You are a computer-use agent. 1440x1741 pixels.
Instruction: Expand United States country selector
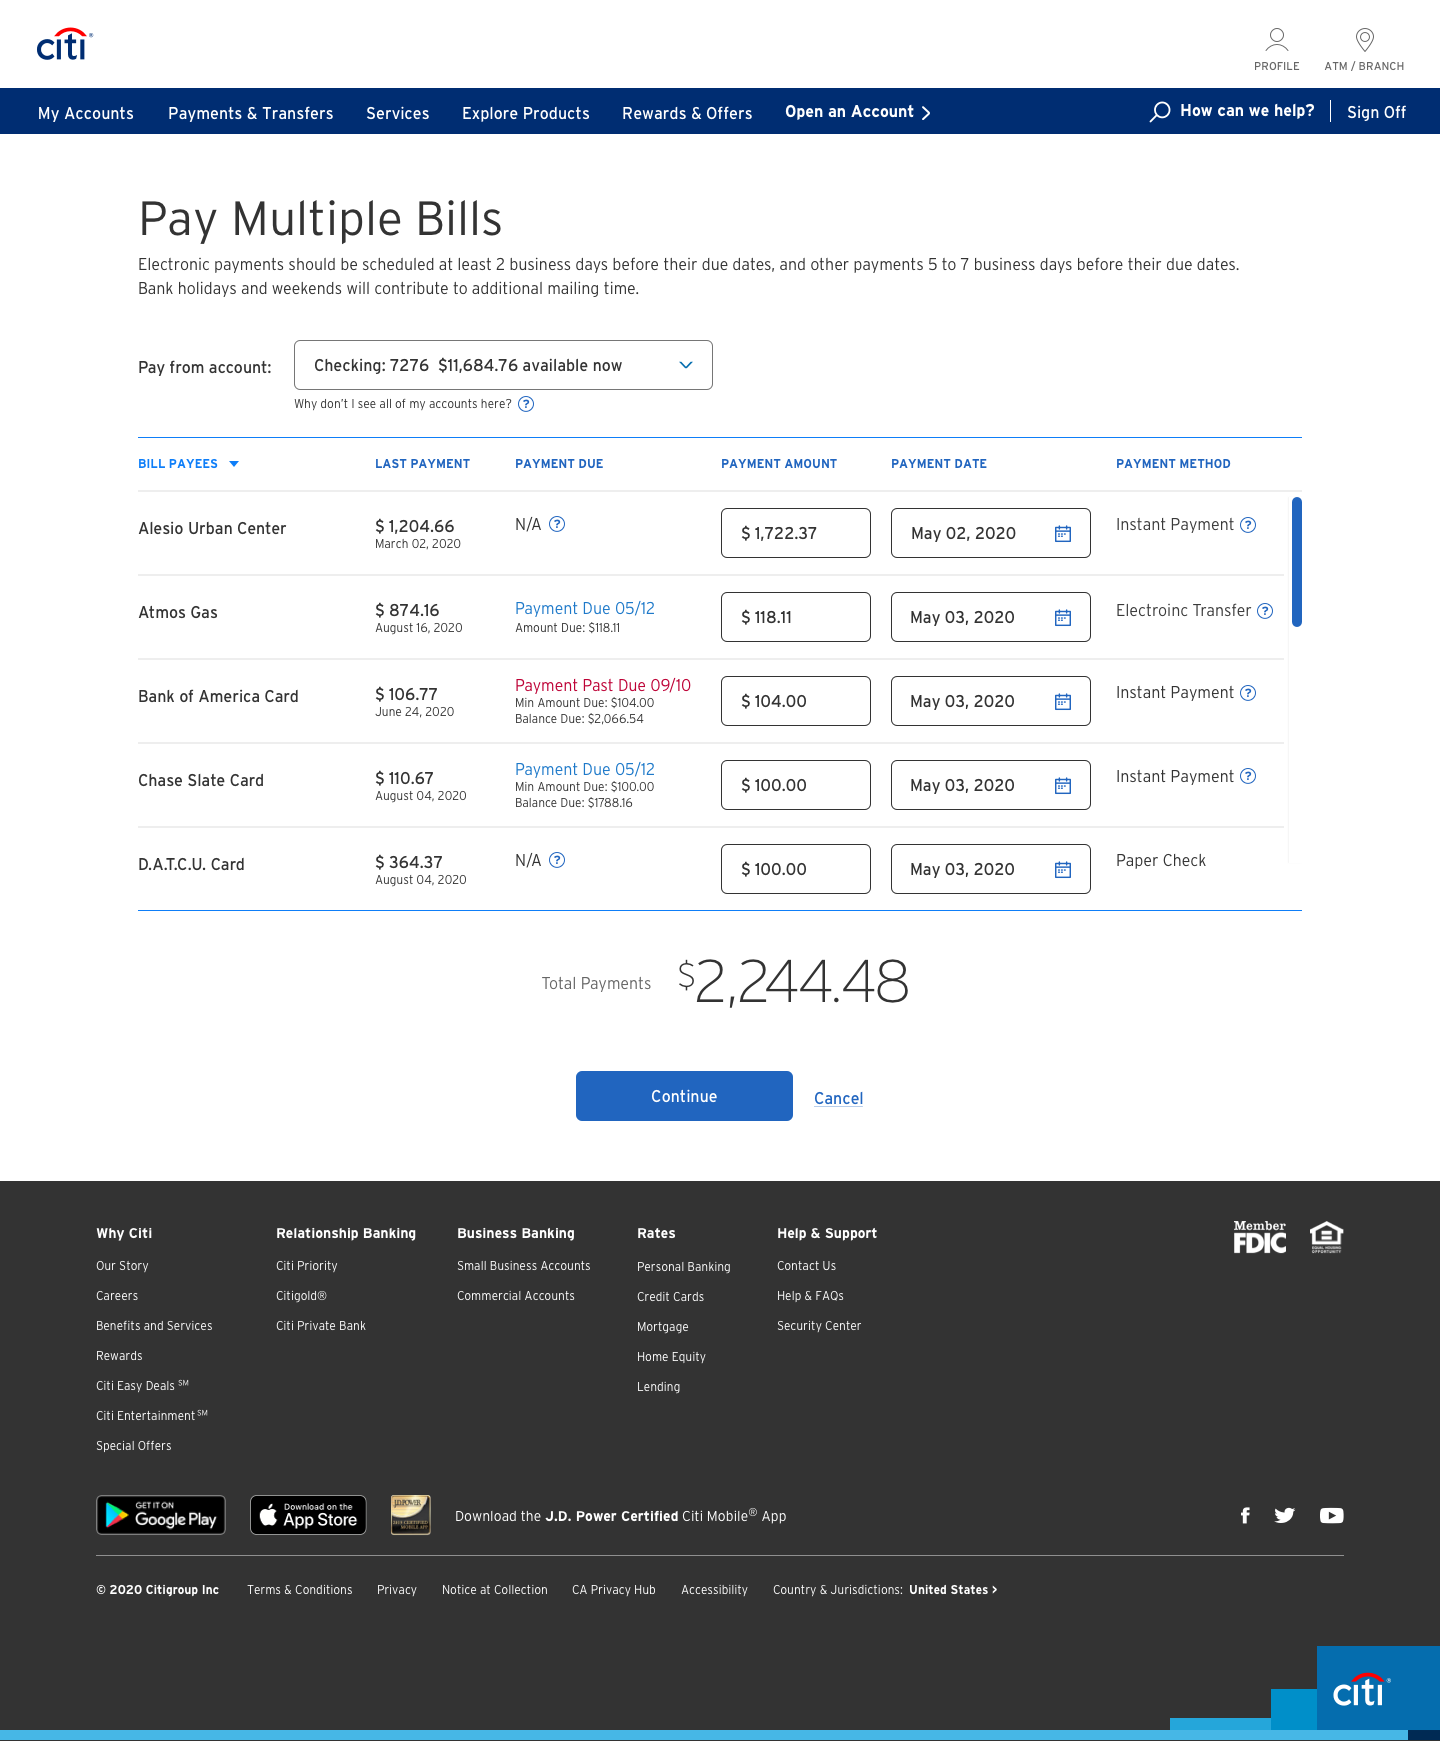pyautogui.click(x=953, y=1590)
